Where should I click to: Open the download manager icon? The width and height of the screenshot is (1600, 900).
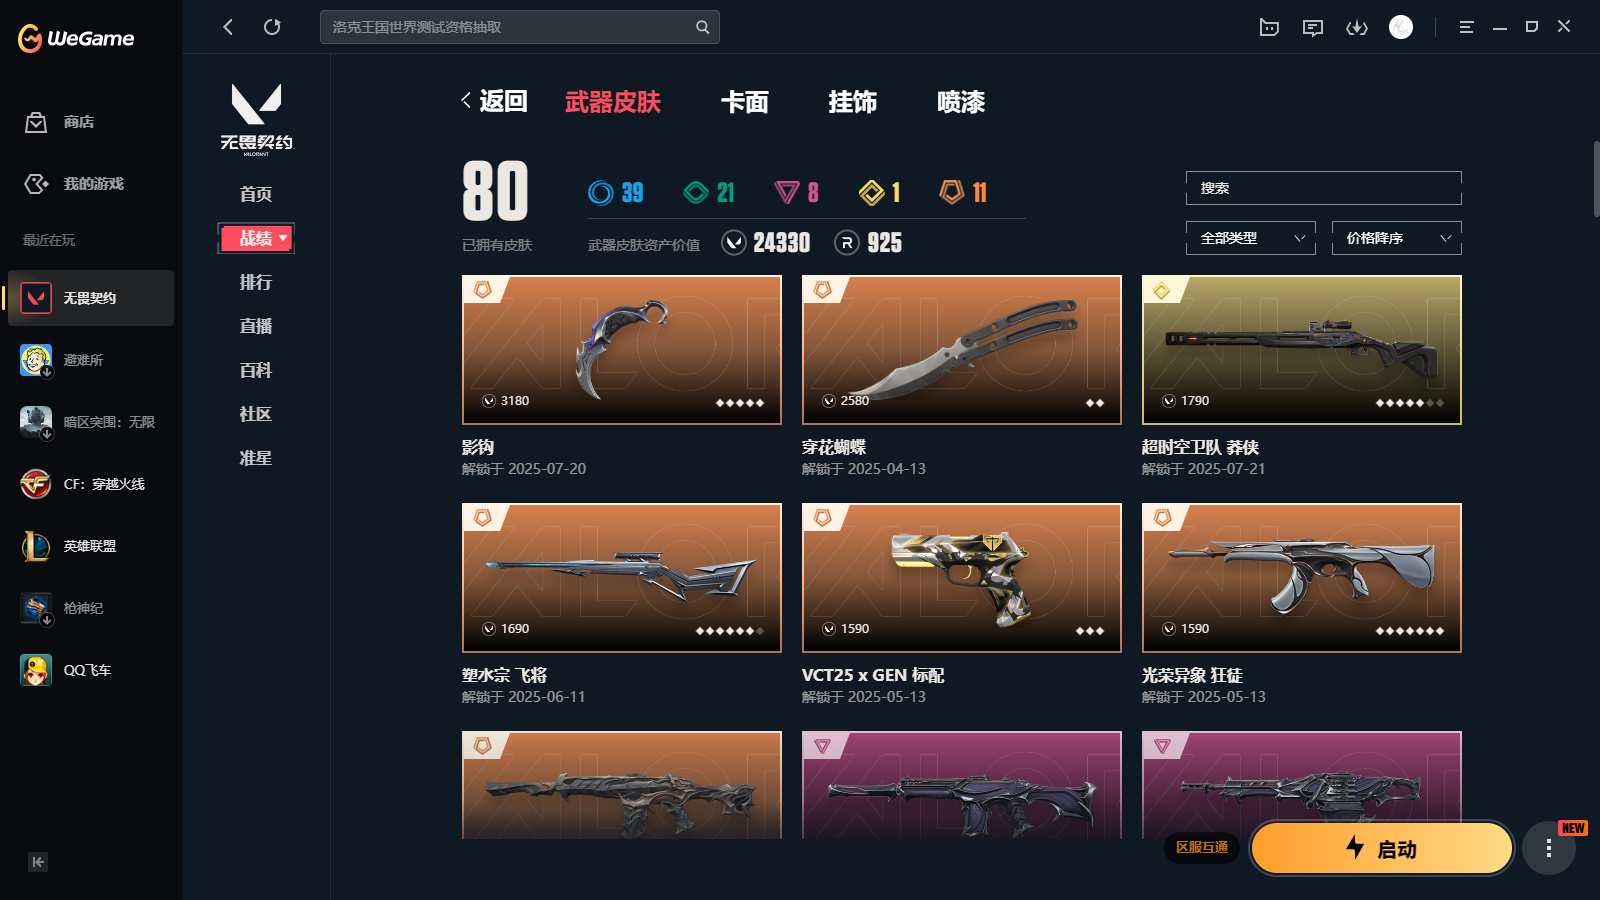(x=1357, y=27)
